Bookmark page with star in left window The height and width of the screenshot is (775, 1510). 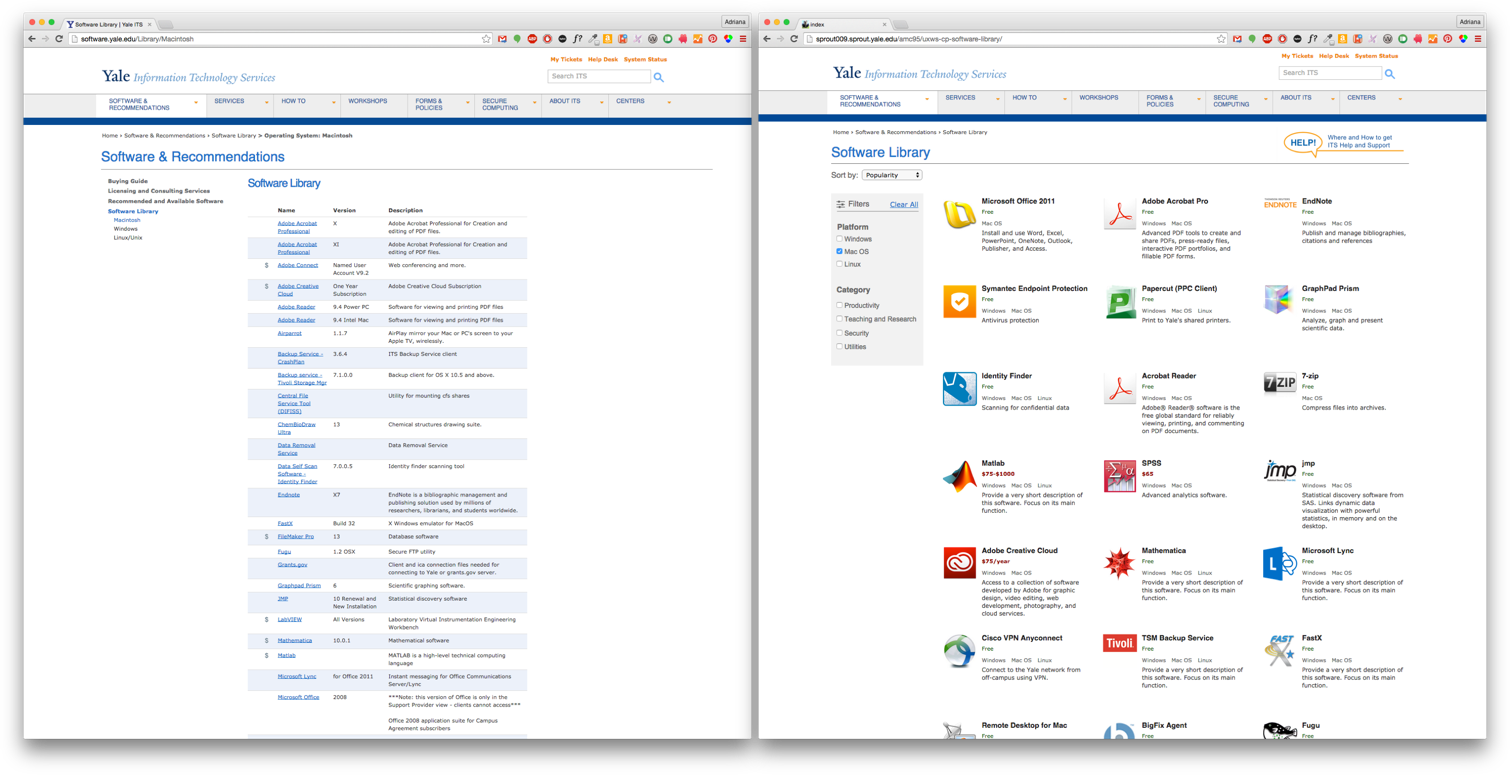click(x=487, y=39)
